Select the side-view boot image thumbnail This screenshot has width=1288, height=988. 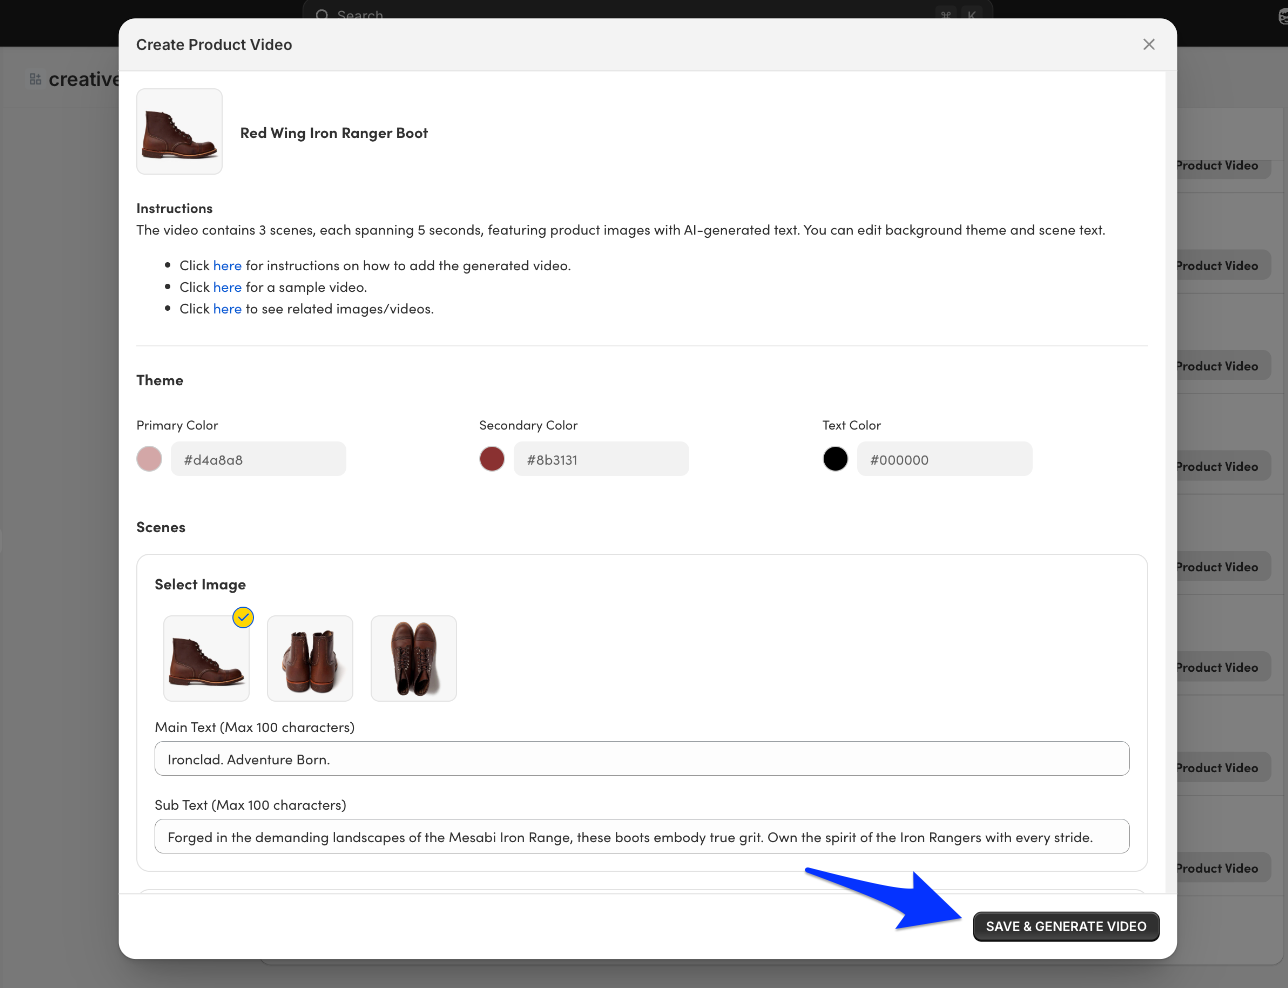(206, 658)
